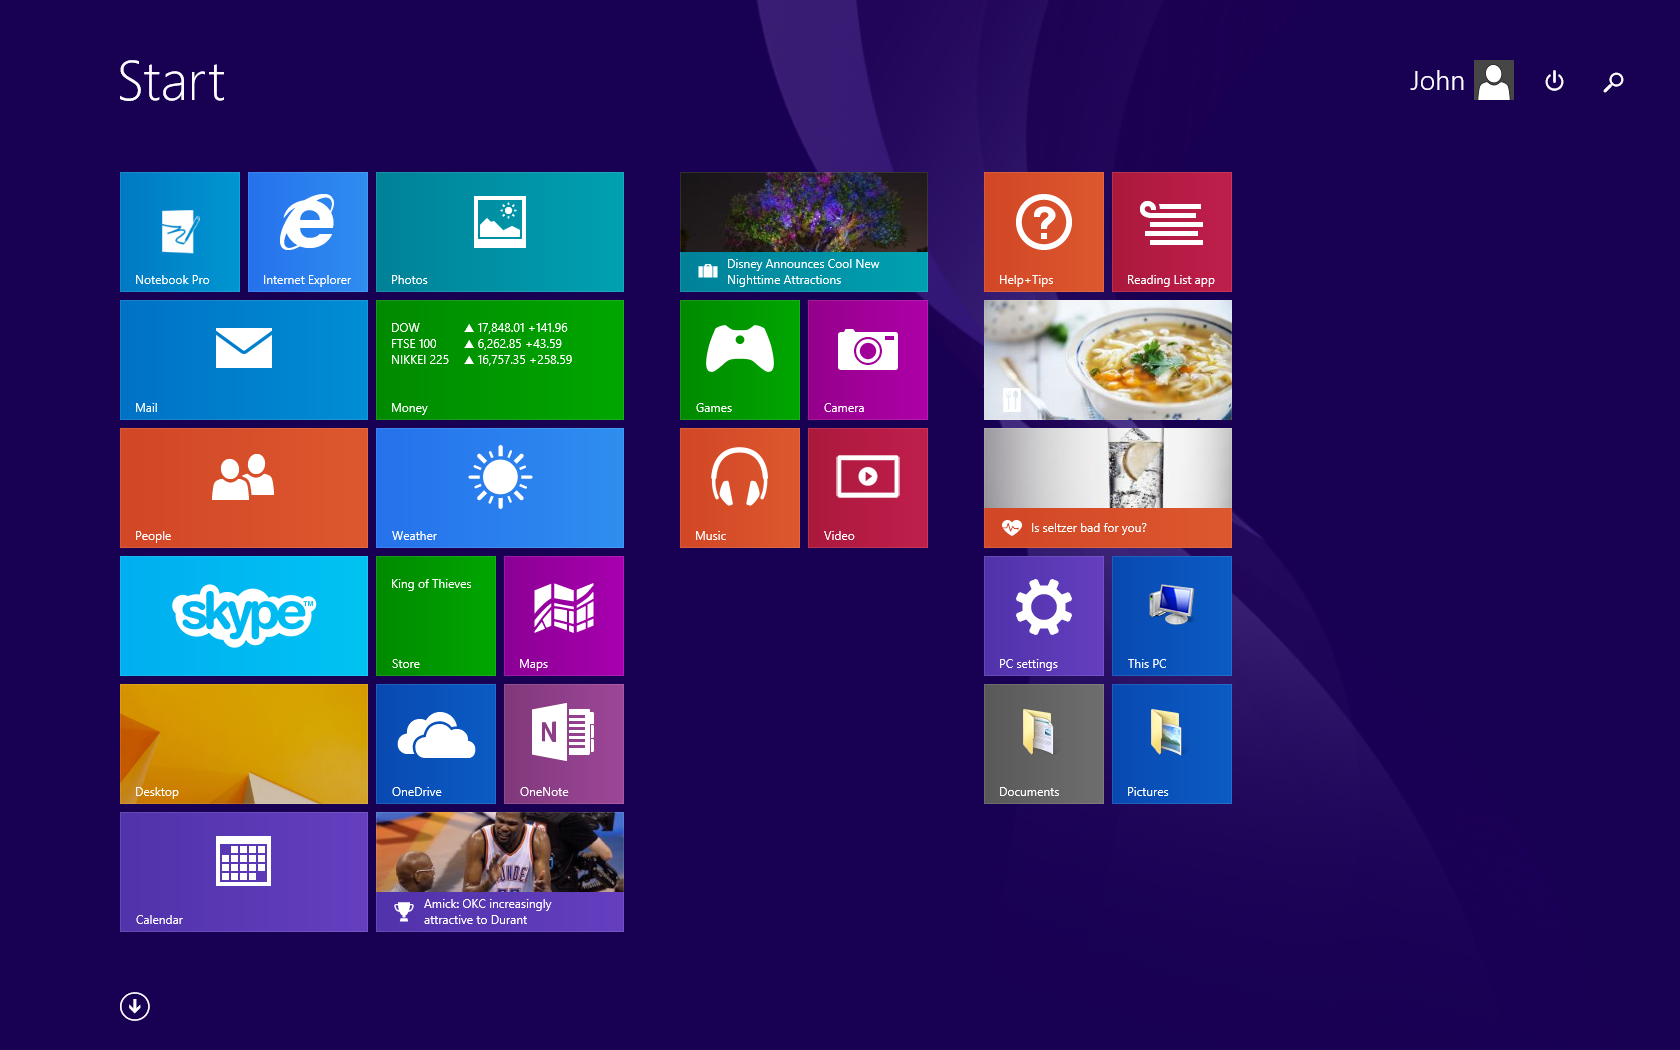Viewport: 1680px width, 1050px height.
Task: Open the Food & Drink soup tile
Action: (1108, 360)
